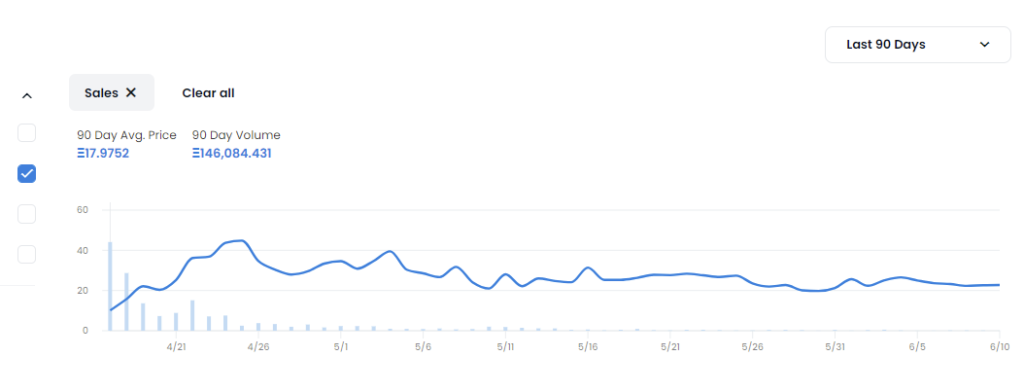Remove the Sales filter with X icon
This screenshot has width=1024, height=392.
pos(131,93)
